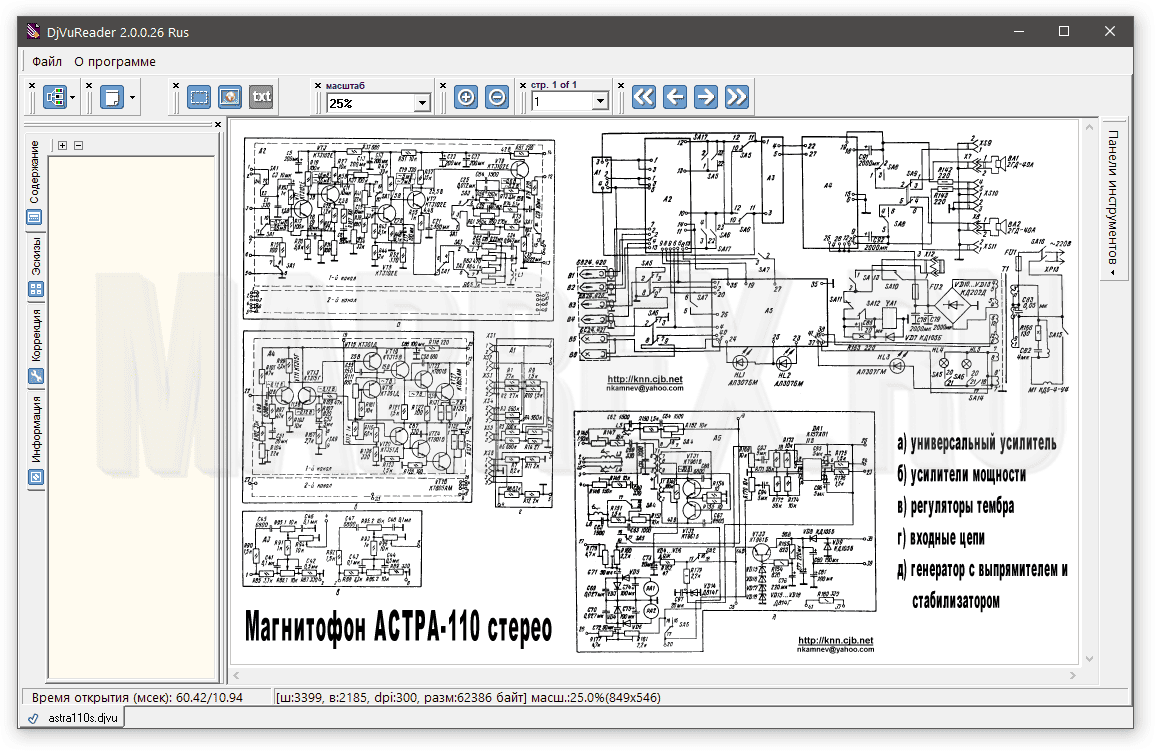Viewport: 1155px width, 751px height.
Task: Close the стр. page number toolbar section
Action: (x=523, y=85)
